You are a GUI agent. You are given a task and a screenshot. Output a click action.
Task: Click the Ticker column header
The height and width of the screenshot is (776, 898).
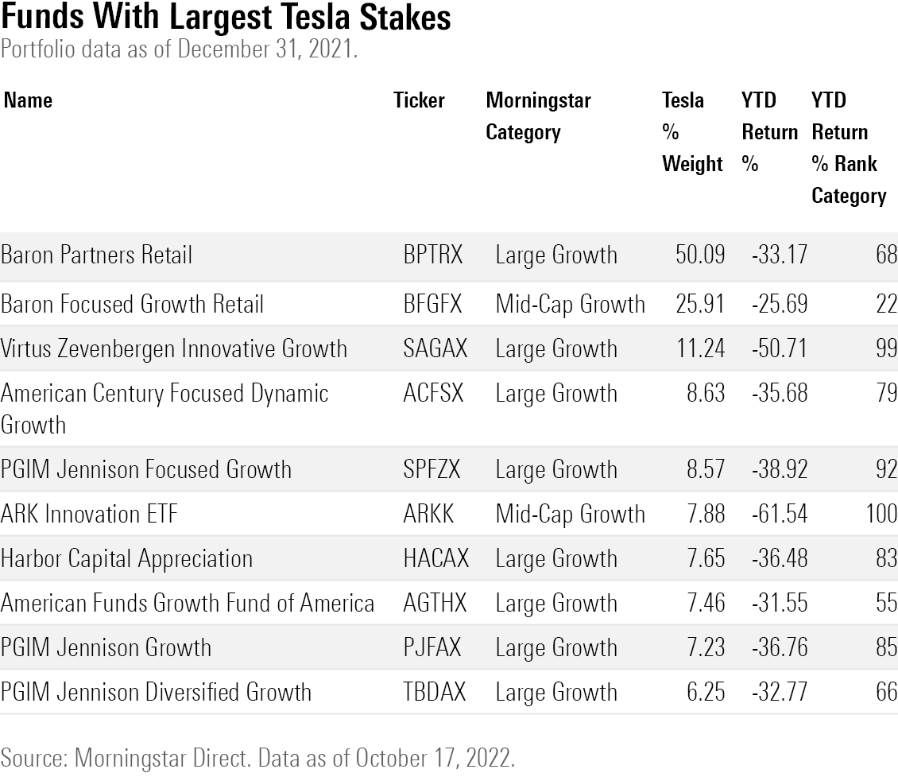(419, 100)
